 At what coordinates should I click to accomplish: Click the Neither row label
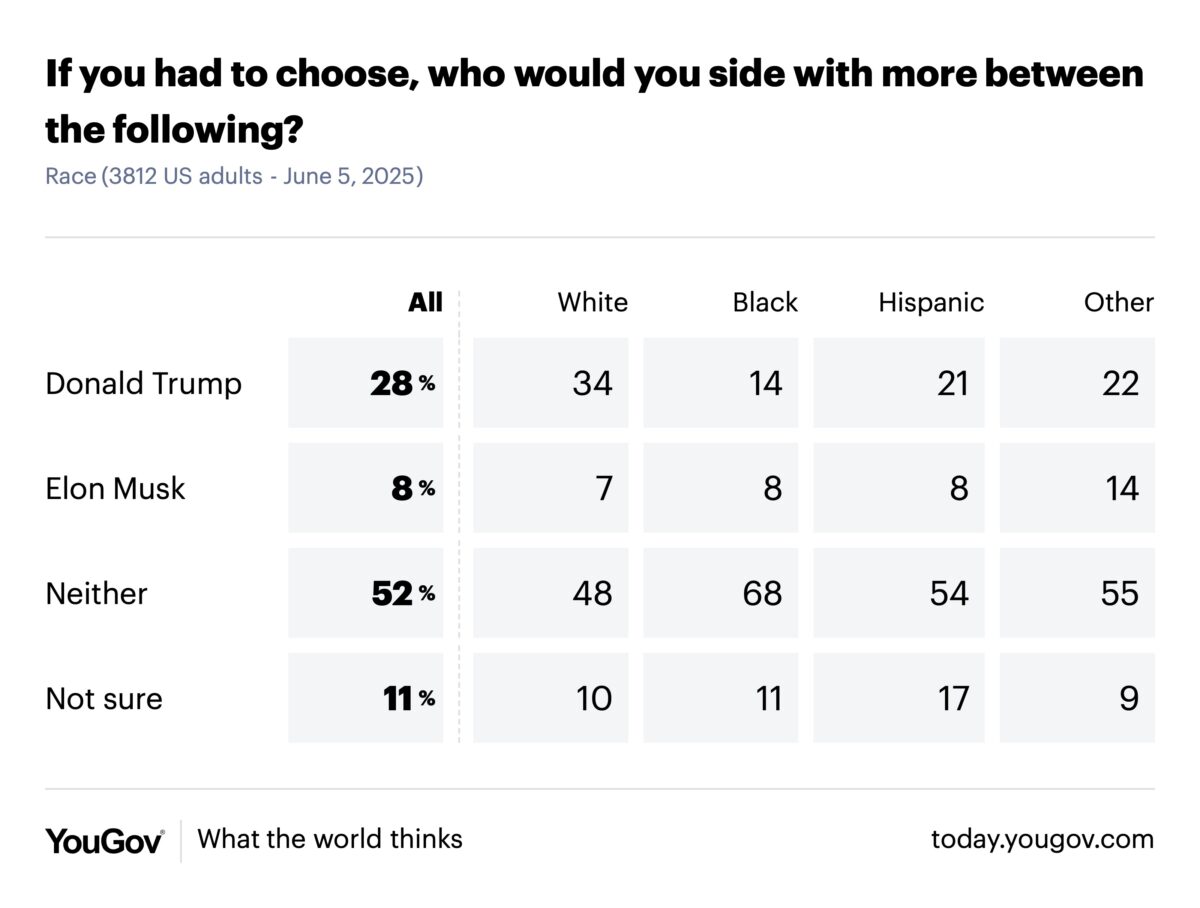pos(96,594)
